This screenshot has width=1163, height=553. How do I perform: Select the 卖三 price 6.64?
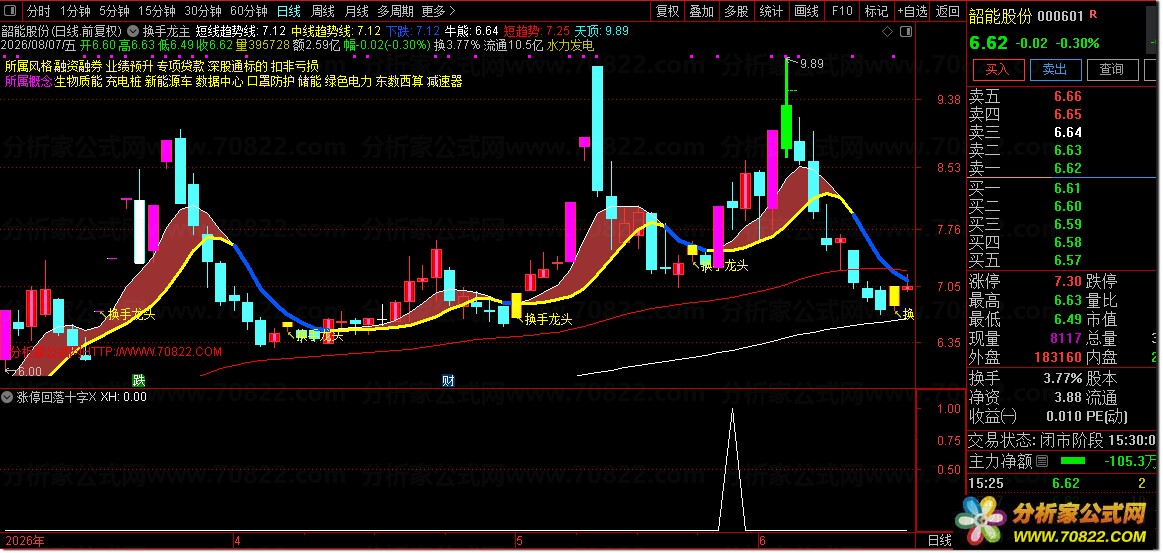pyautogui.click(x=1067, y=133)
